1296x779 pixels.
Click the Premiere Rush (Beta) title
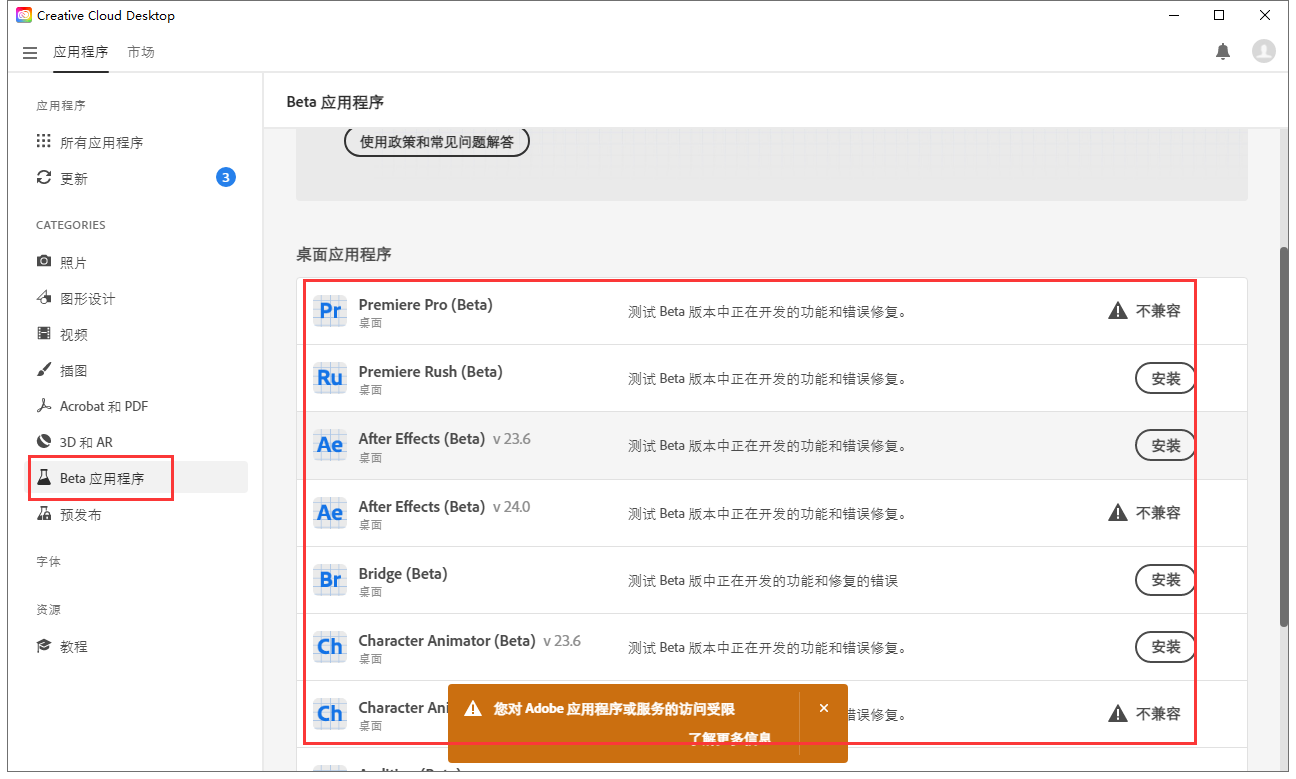[x=431, y=371]
